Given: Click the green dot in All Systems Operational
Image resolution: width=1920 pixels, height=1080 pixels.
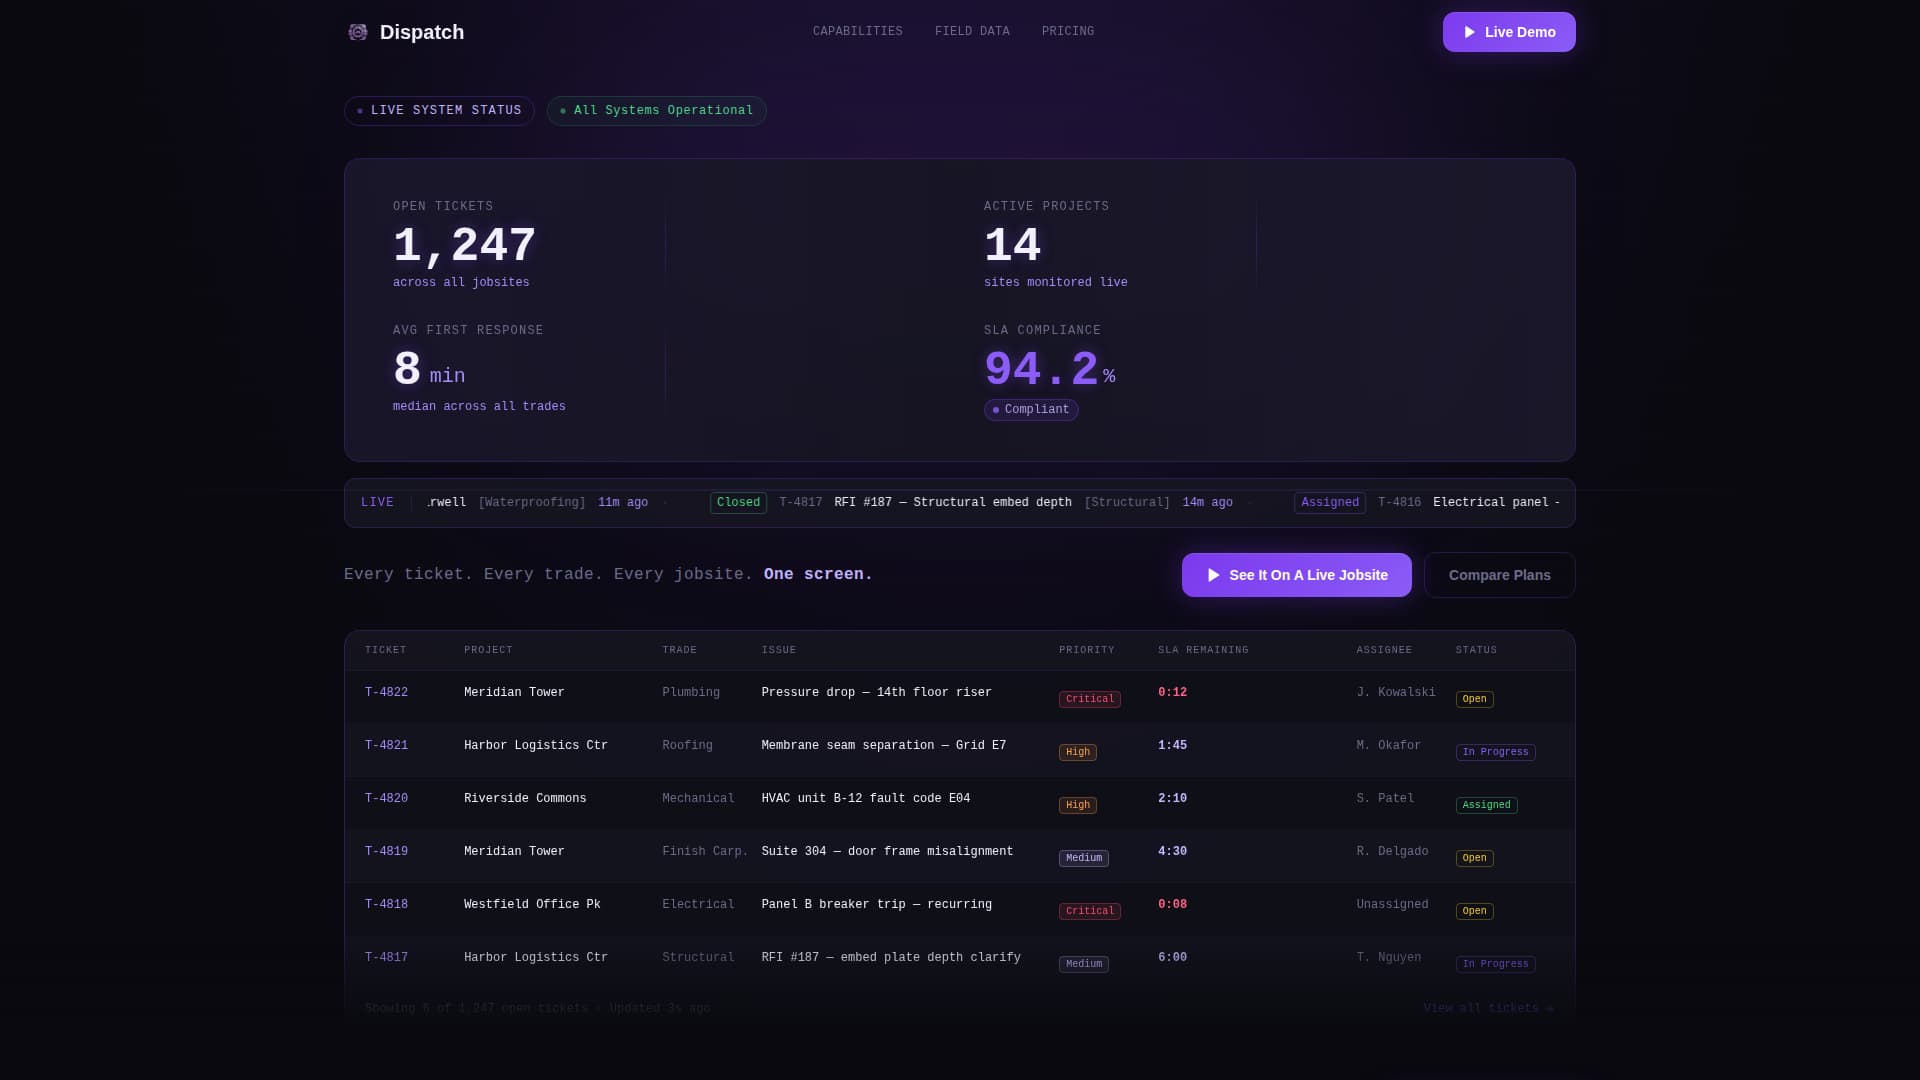Looking at the screenshot, I should pos(565,111).
